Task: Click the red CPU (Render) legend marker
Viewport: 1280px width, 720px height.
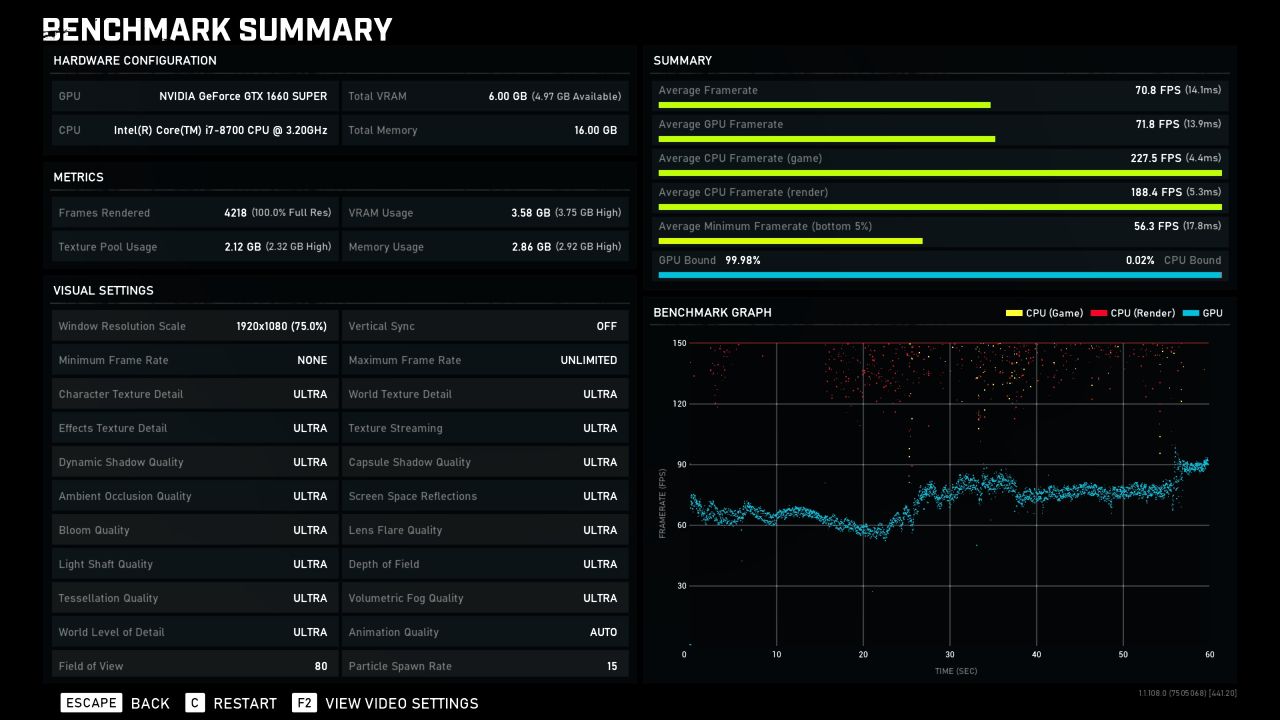Action: [1099, 313]
